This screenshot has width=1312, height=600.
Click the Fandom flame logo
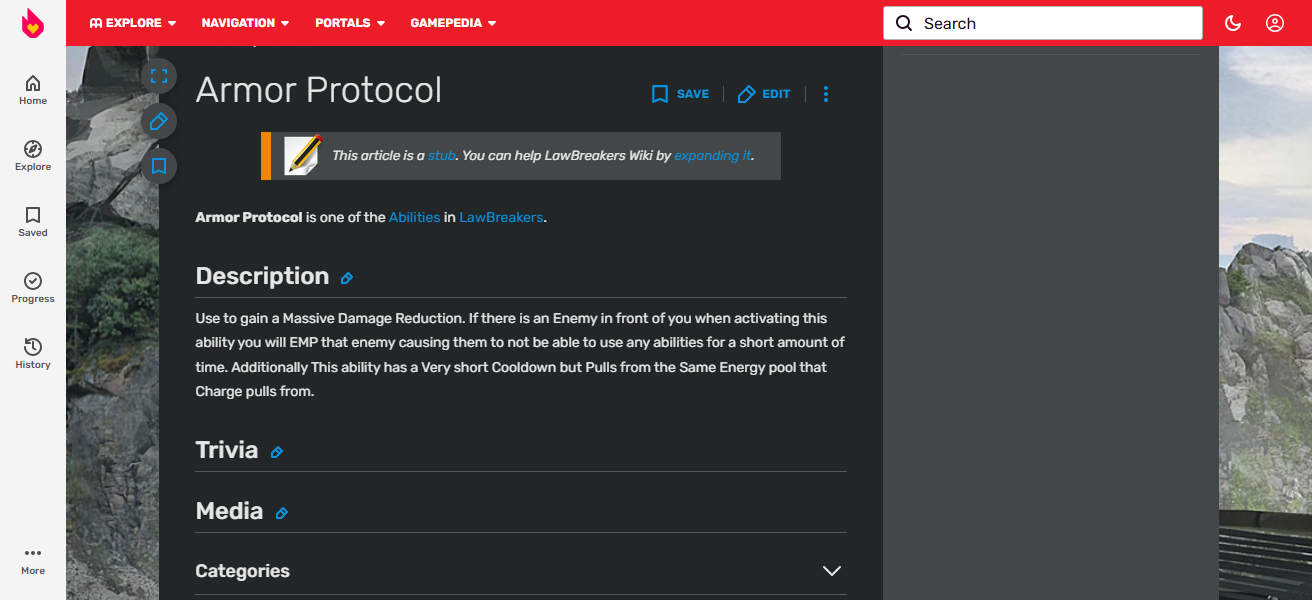[33, 23]
